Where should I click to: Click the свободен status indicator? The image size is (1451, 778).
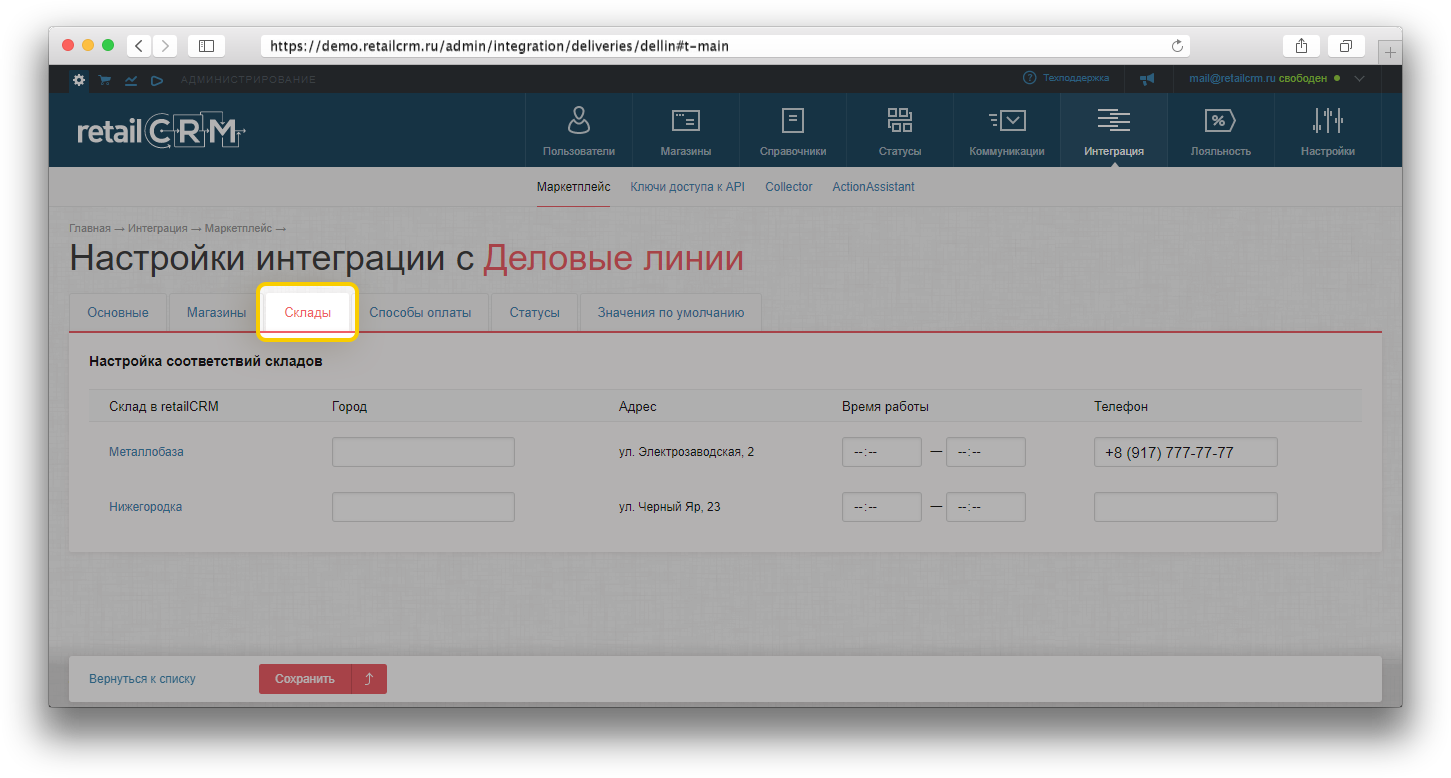[1309, 78]
